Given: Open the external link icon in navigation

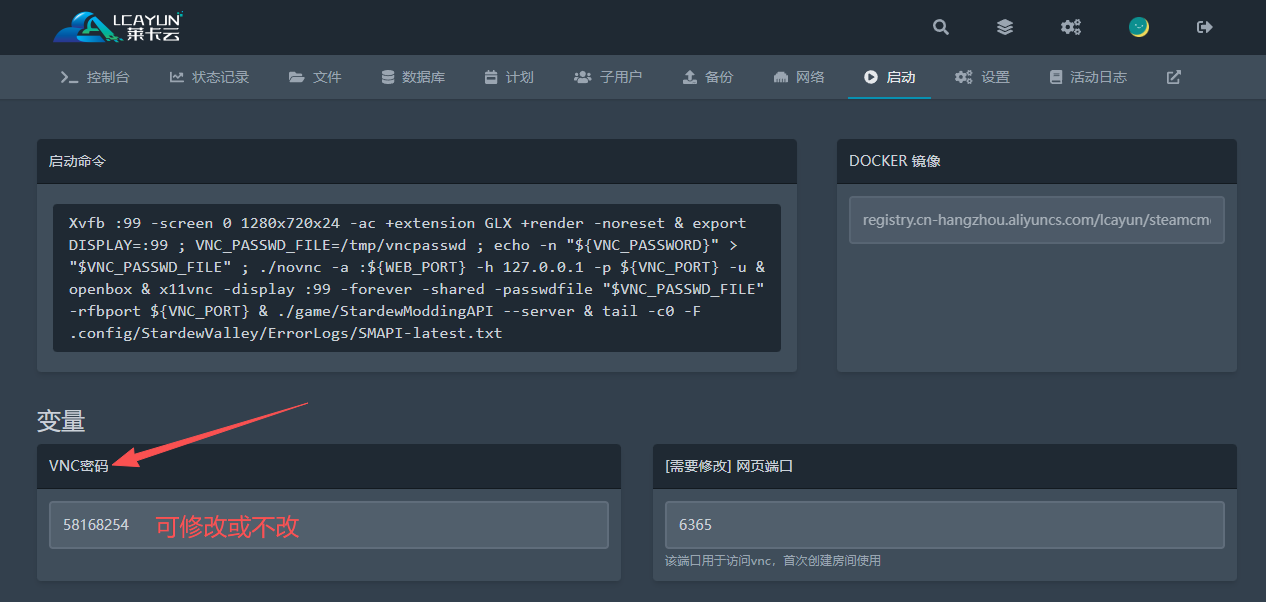Looking at the screenshot, I should click(1174, 77).
